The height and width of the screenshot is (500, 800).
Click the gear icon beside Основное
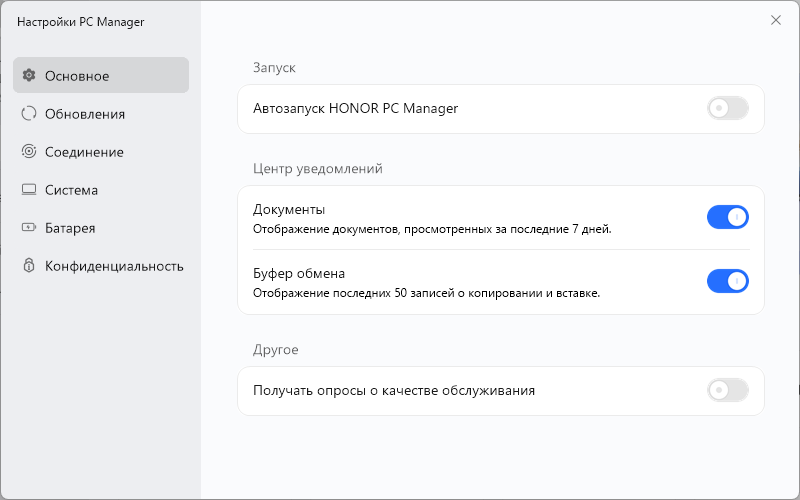point(29,75)
